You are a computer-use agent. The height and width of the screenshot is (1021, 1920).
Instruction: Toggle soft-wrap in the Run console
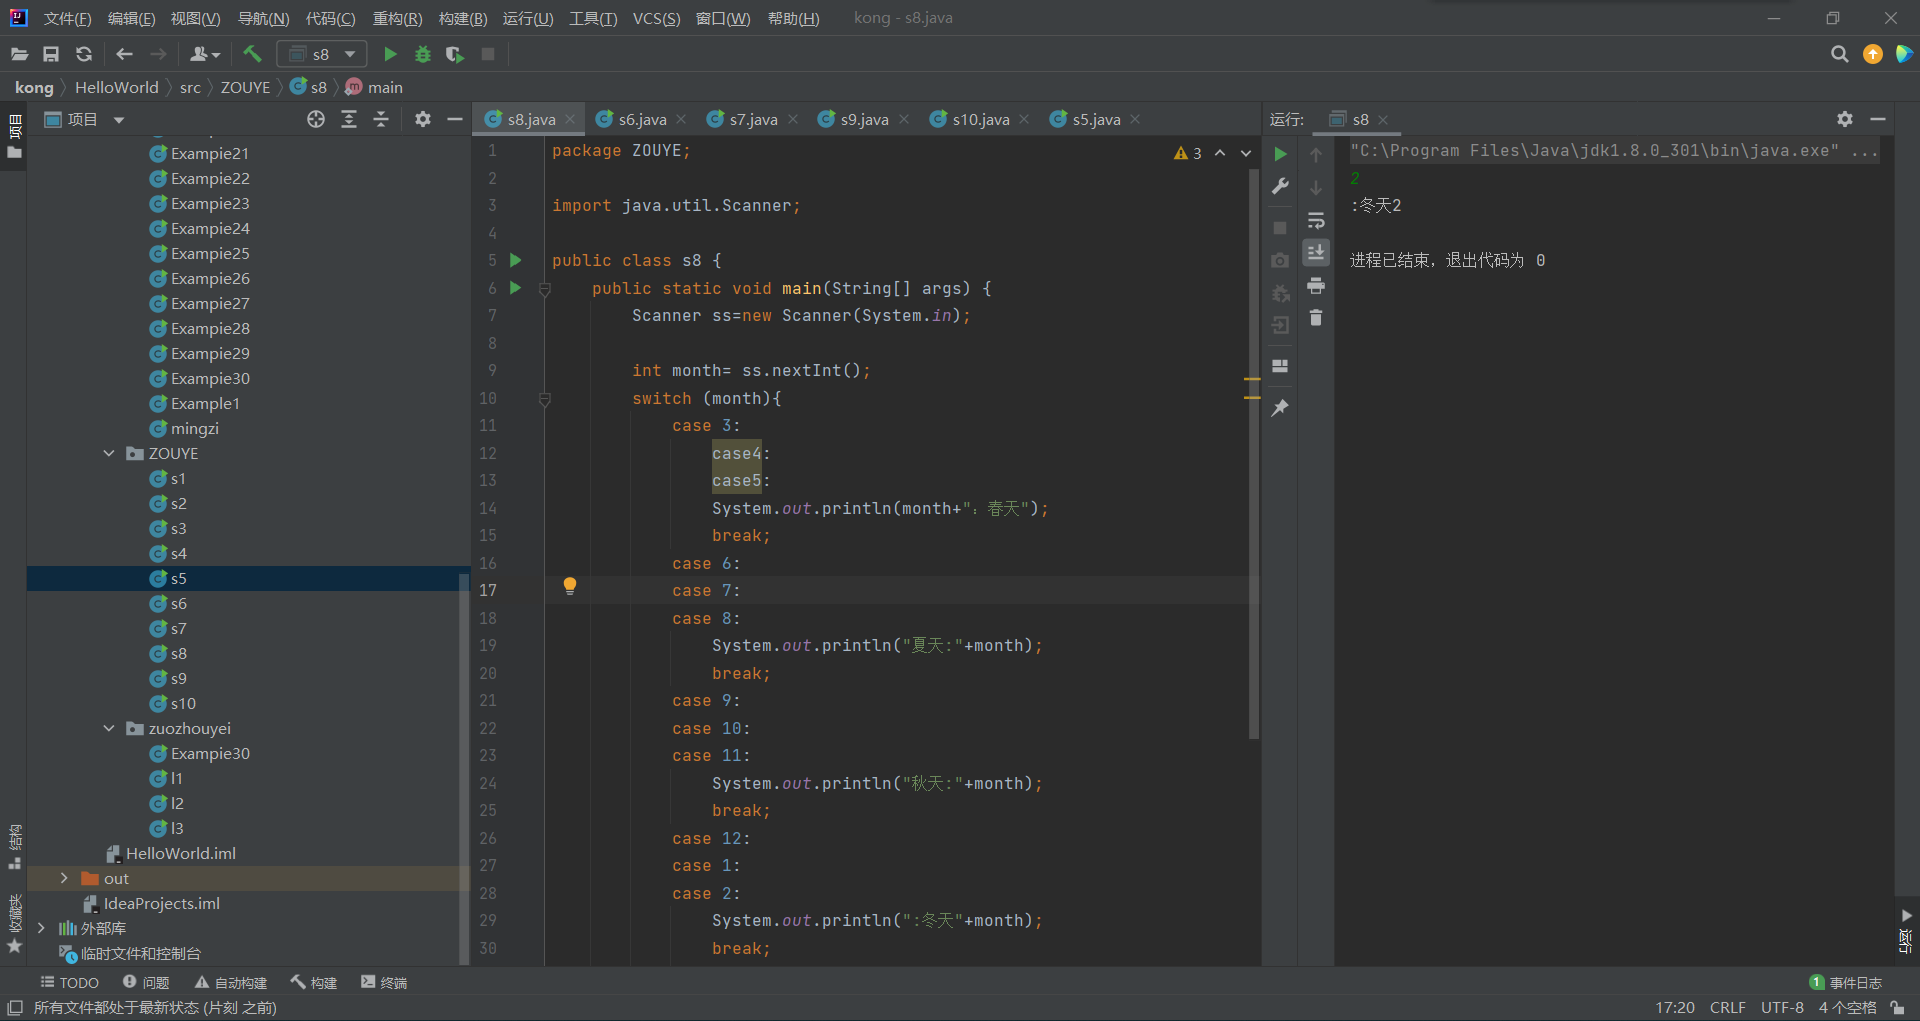[1316, 220]
